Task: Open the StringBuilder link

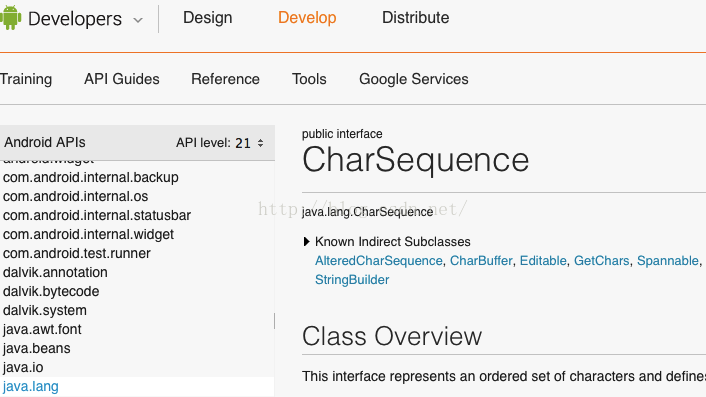Action: (352, 280)
